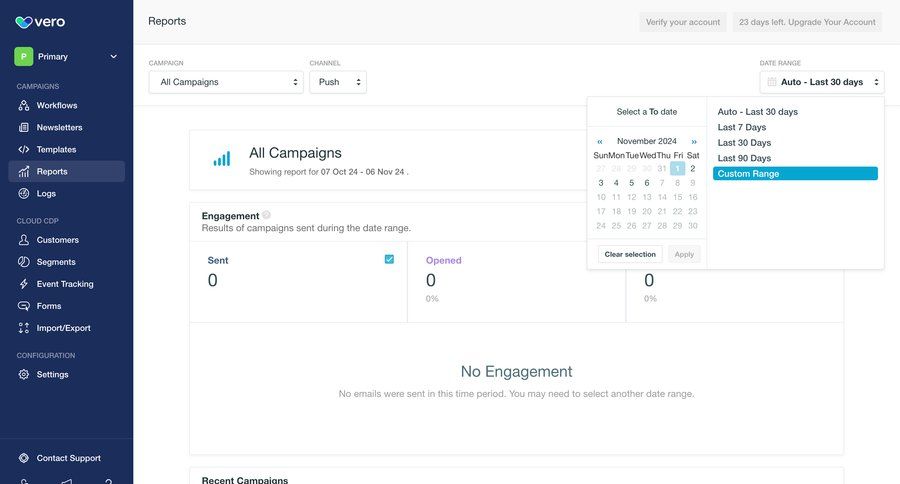Pick November 3 in the calendar
Image resolution: width=900 pixels, height=484 pixels.
[601, 183]
